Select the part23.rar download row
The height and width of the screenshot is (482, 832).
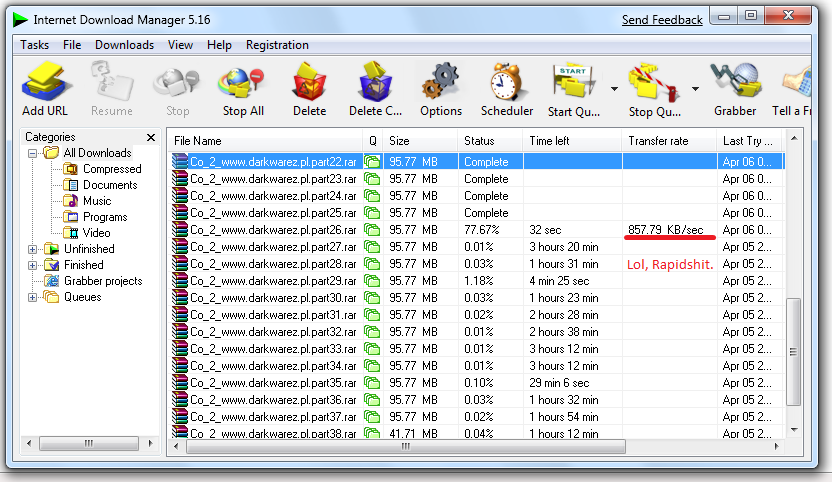[476, 179]
